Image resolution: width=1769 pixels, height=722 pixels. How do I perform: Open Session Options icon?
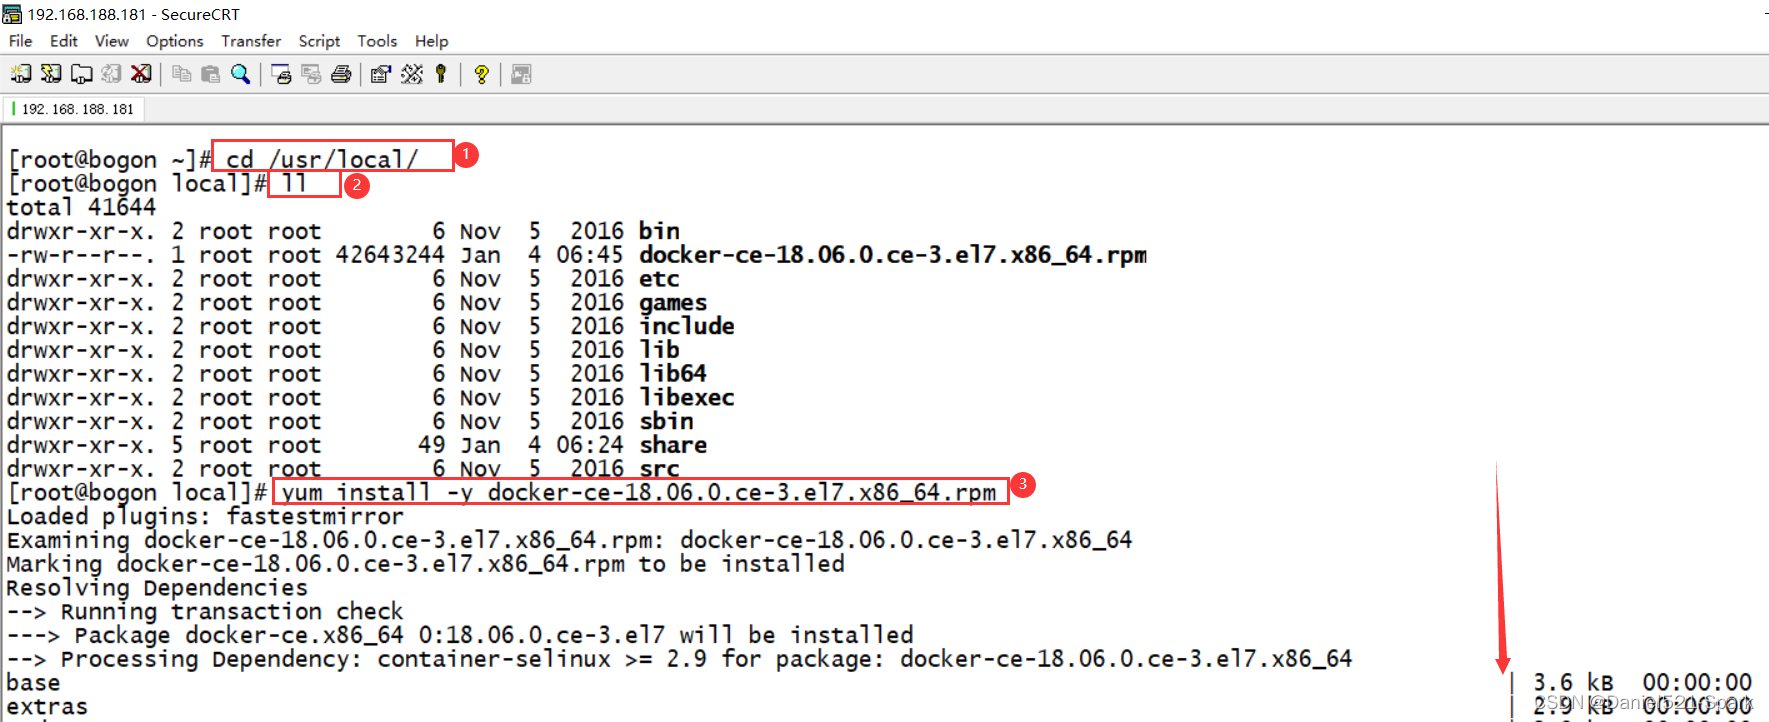(381, 74)
